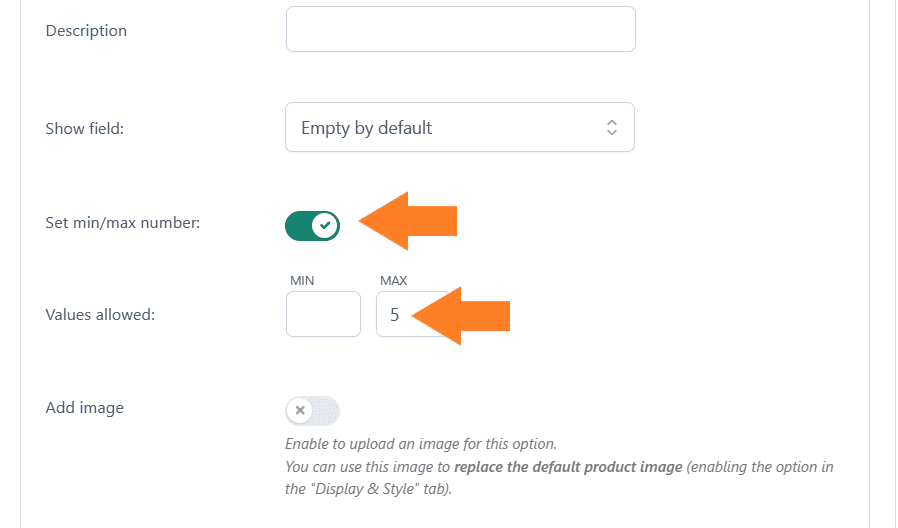
Task: Disable the Set min/max number switch
Action: (312, 226)
